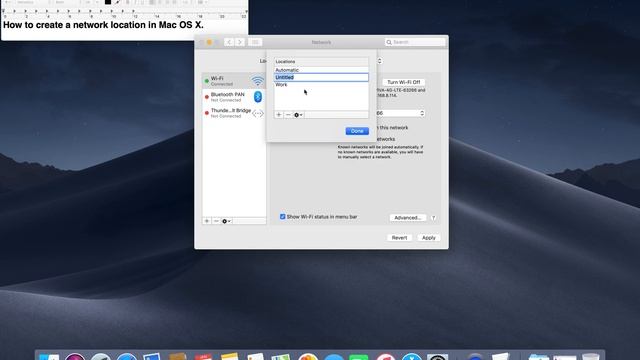Click Turn Wi-Fi Off
Screen dimensions: 640x360
click(x=403, y=82)
